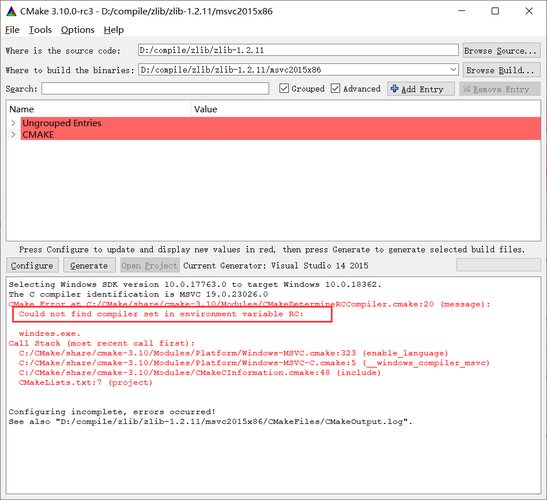The width and height of the screenshot is (547, 500).
Task: Click Browse Source button
Action: (x=501, y=51)
